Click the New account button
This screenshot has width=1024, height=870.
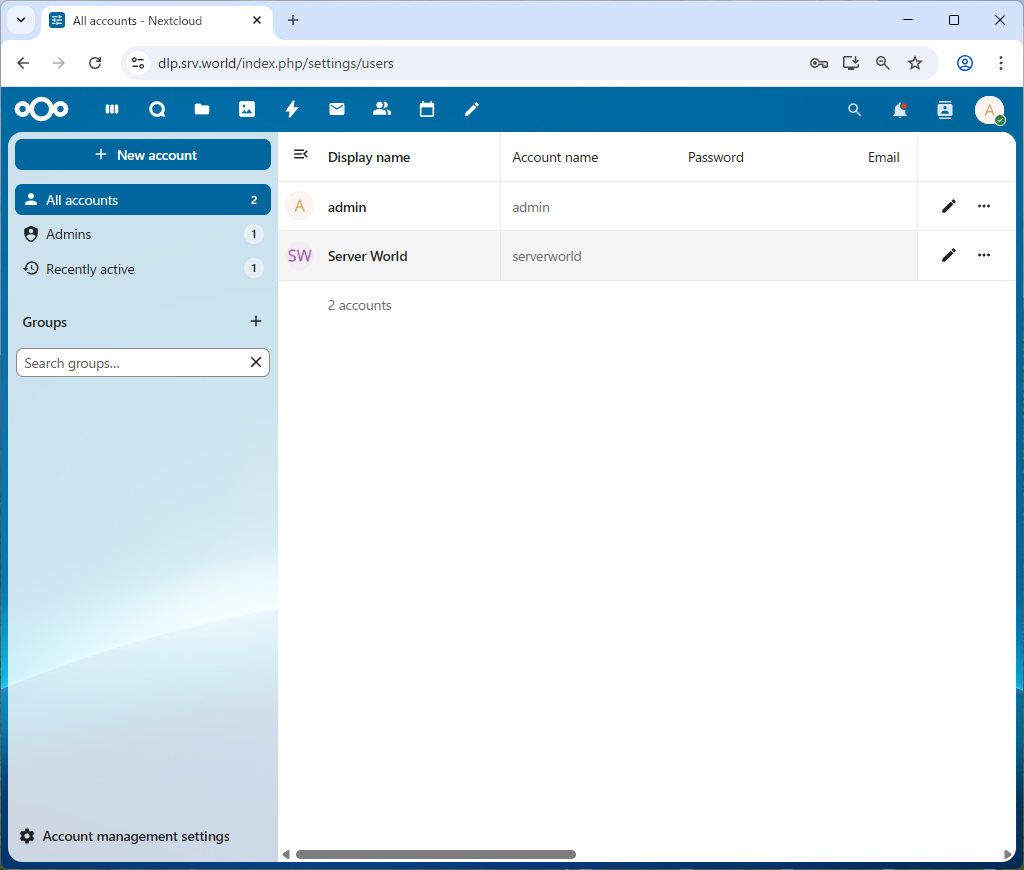tap(143, 155)
